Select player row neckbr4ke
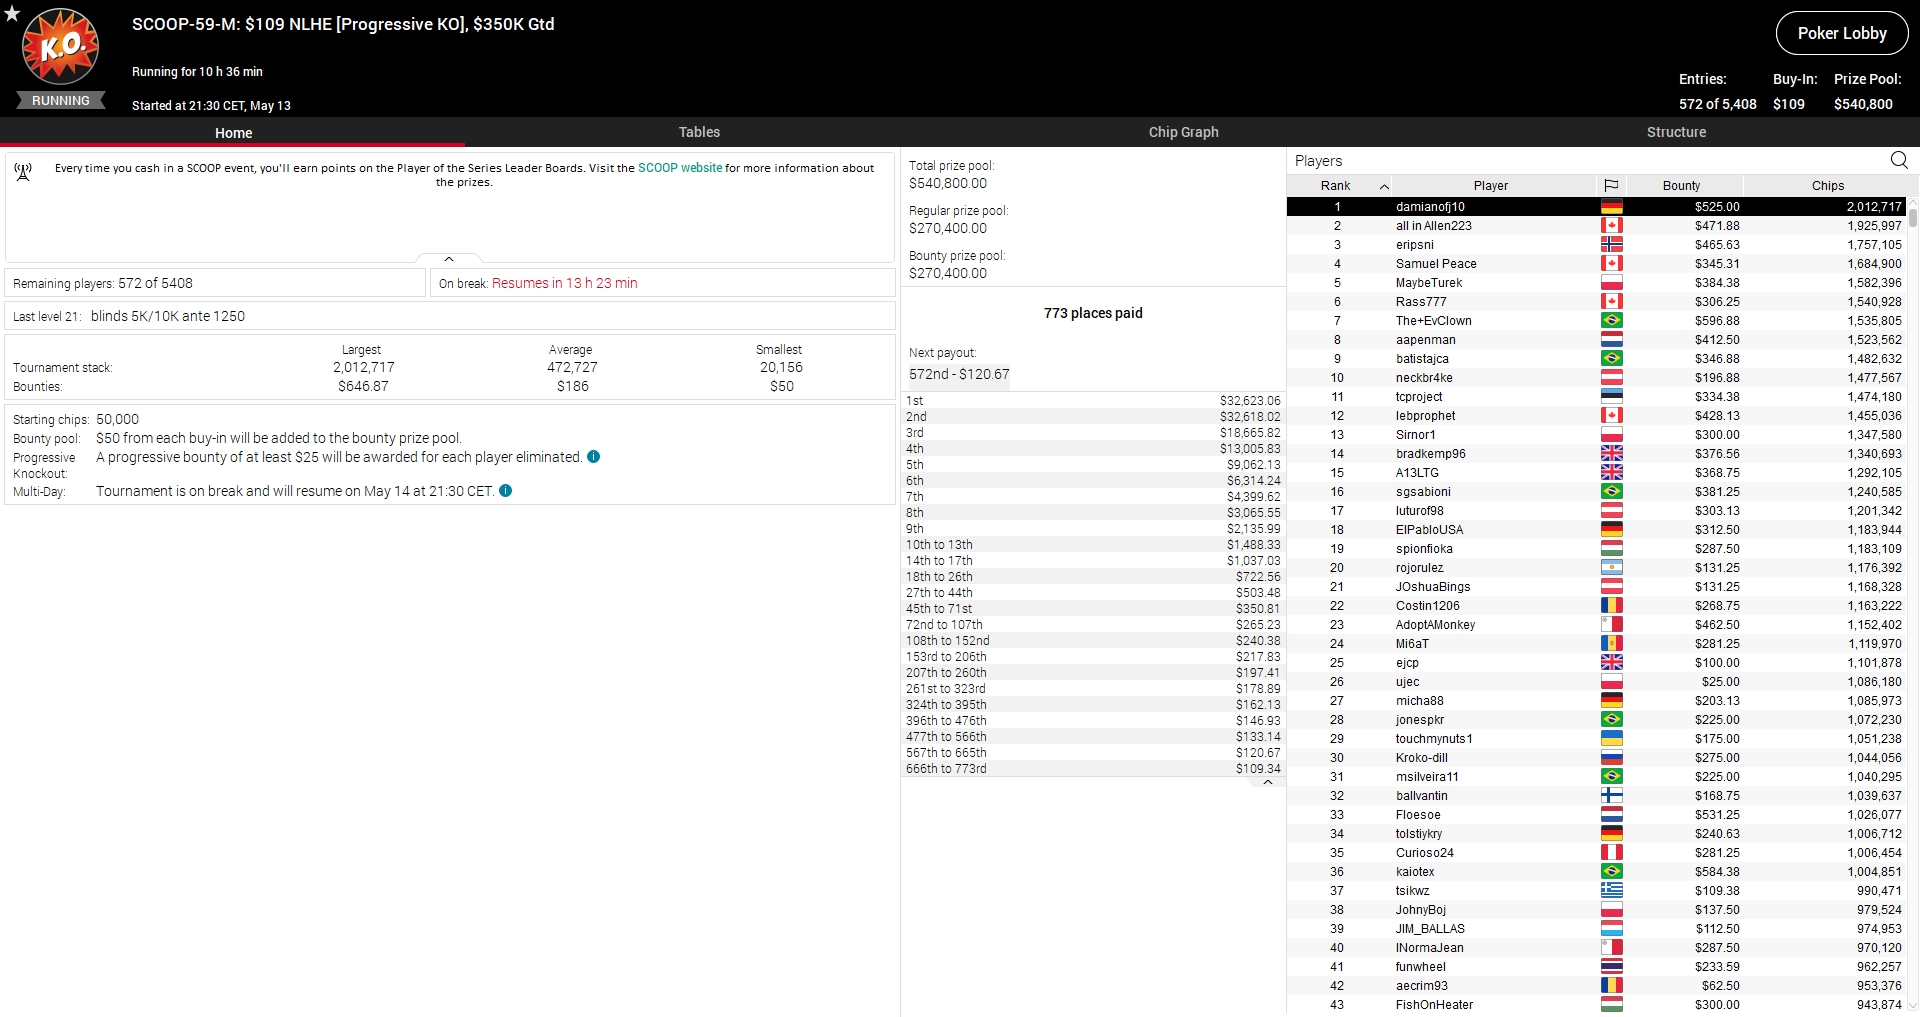The width and height of the screenshot is (1920, 1017). click(x=1597, y=378)
